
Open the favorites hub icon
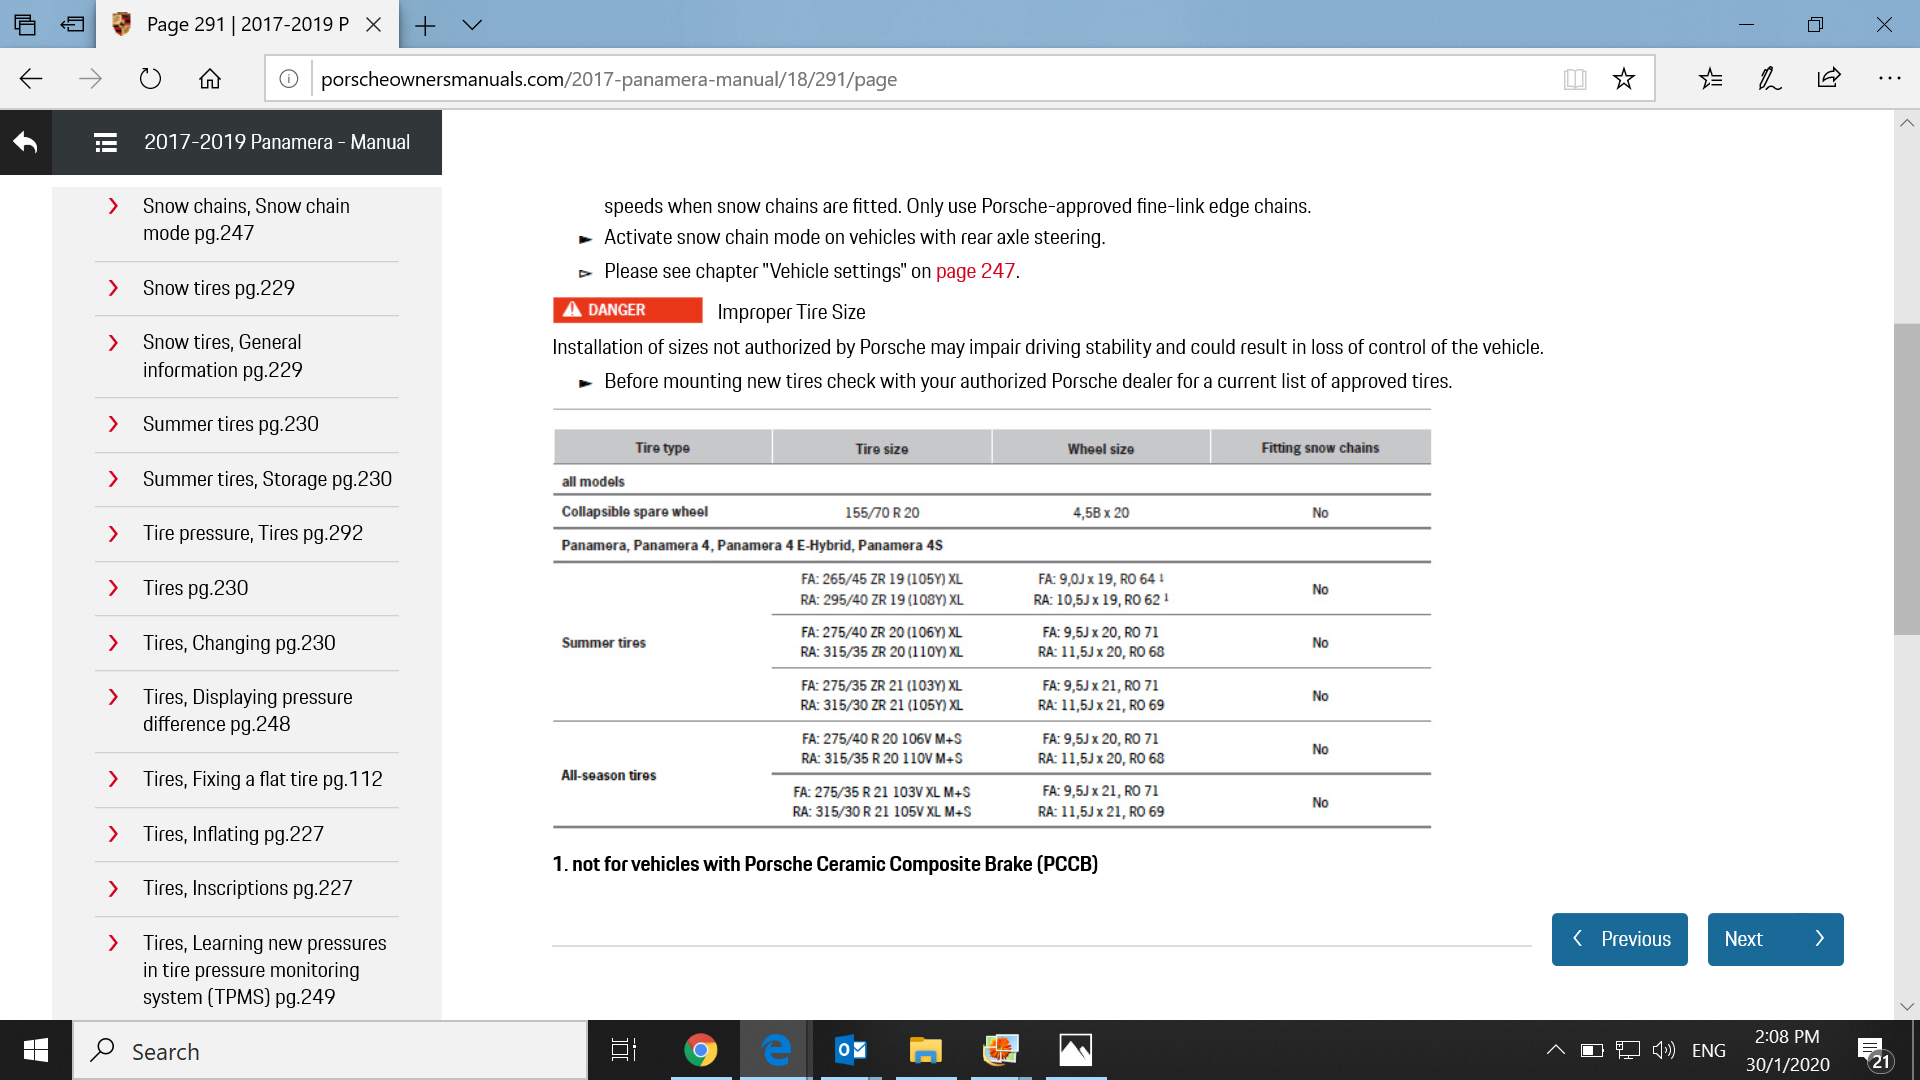tap(1710, 79)
